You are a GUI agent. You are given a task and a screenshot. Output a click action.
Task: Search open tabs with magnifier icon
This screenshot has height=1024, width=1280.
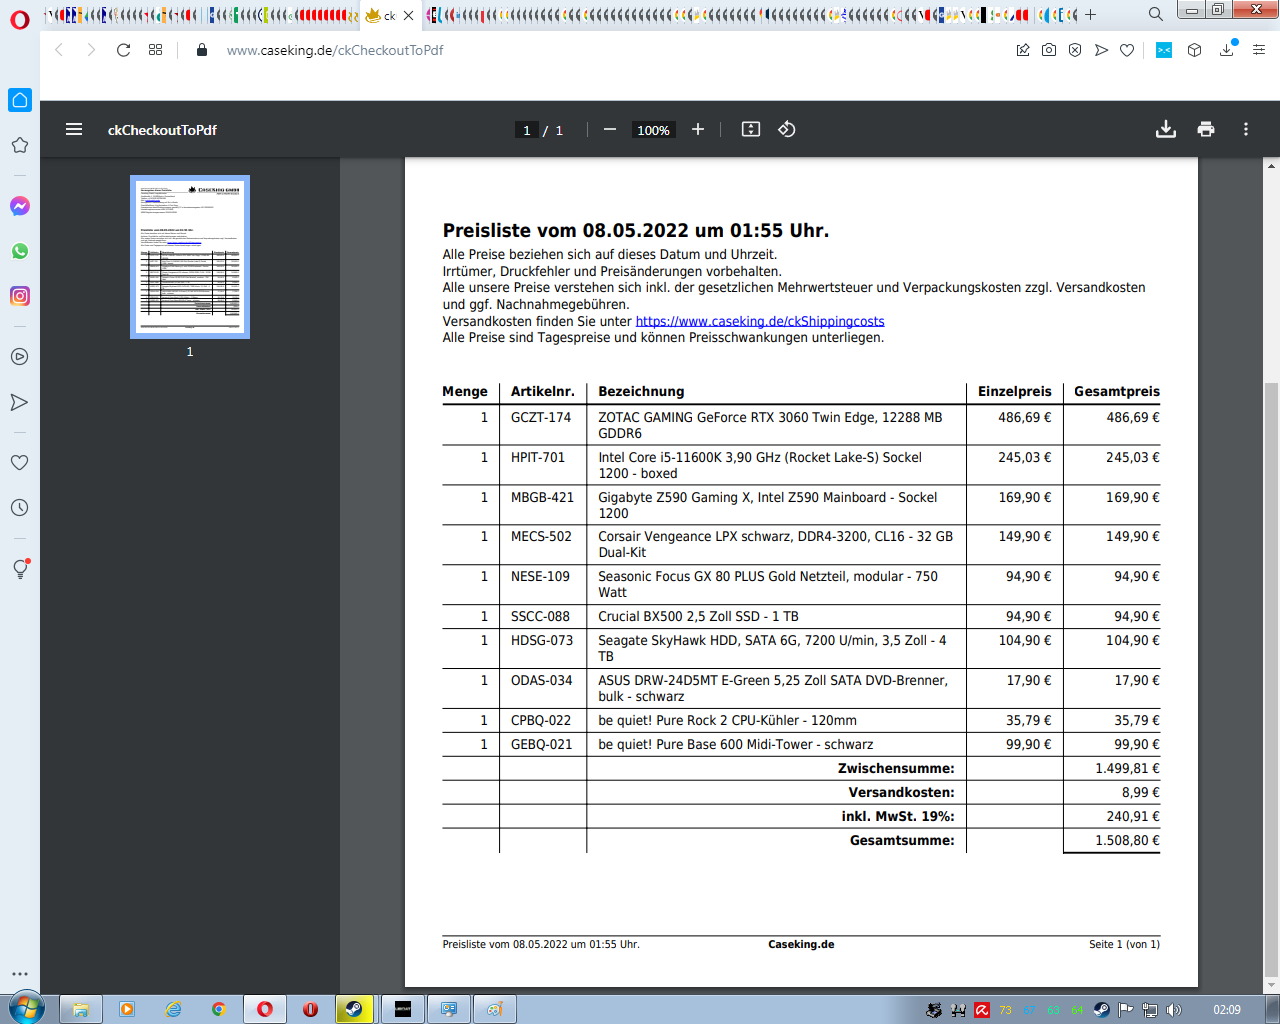pyautogui.click(x=1156, y=14)
